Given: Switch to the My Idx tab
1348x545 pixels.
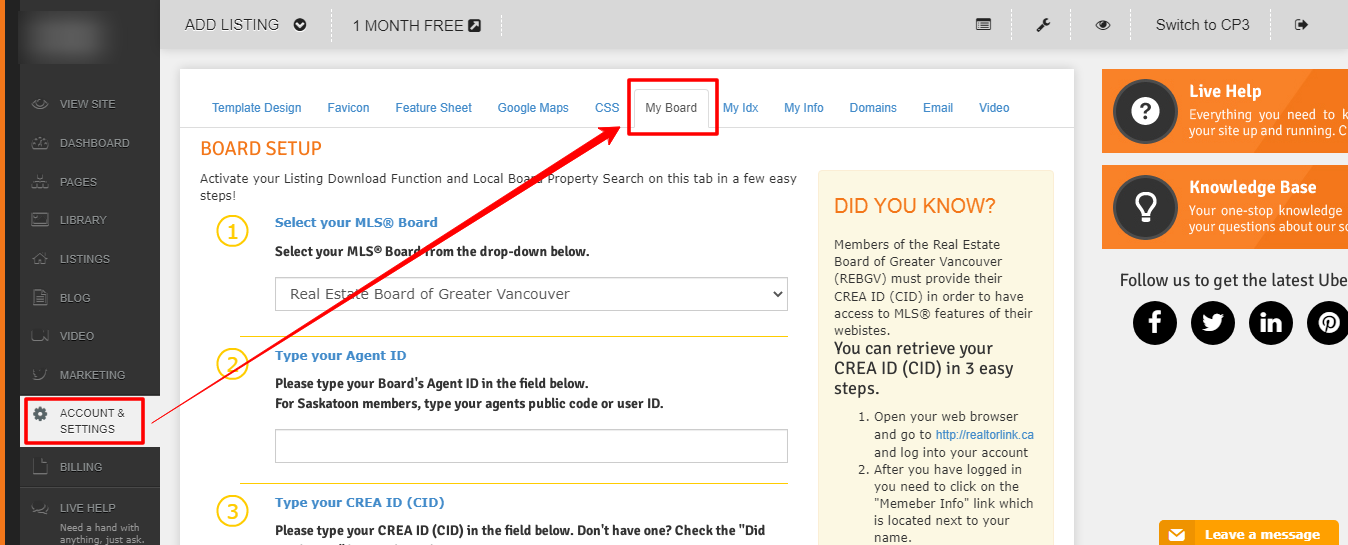Looking at the screenshot, I should pos(740,108).
